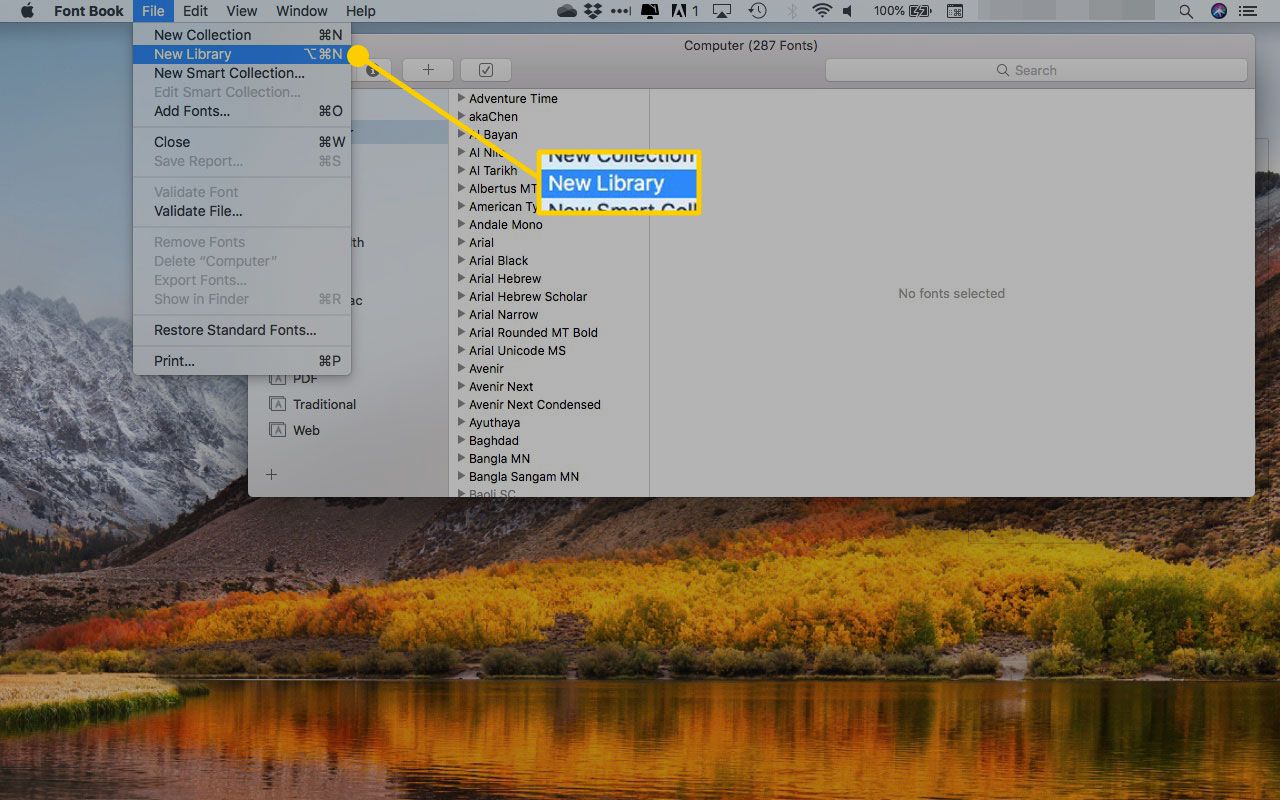Select the Bangla MN font name
The width and height of the screenshot is (1280, 800).
(x=499, y=458)
